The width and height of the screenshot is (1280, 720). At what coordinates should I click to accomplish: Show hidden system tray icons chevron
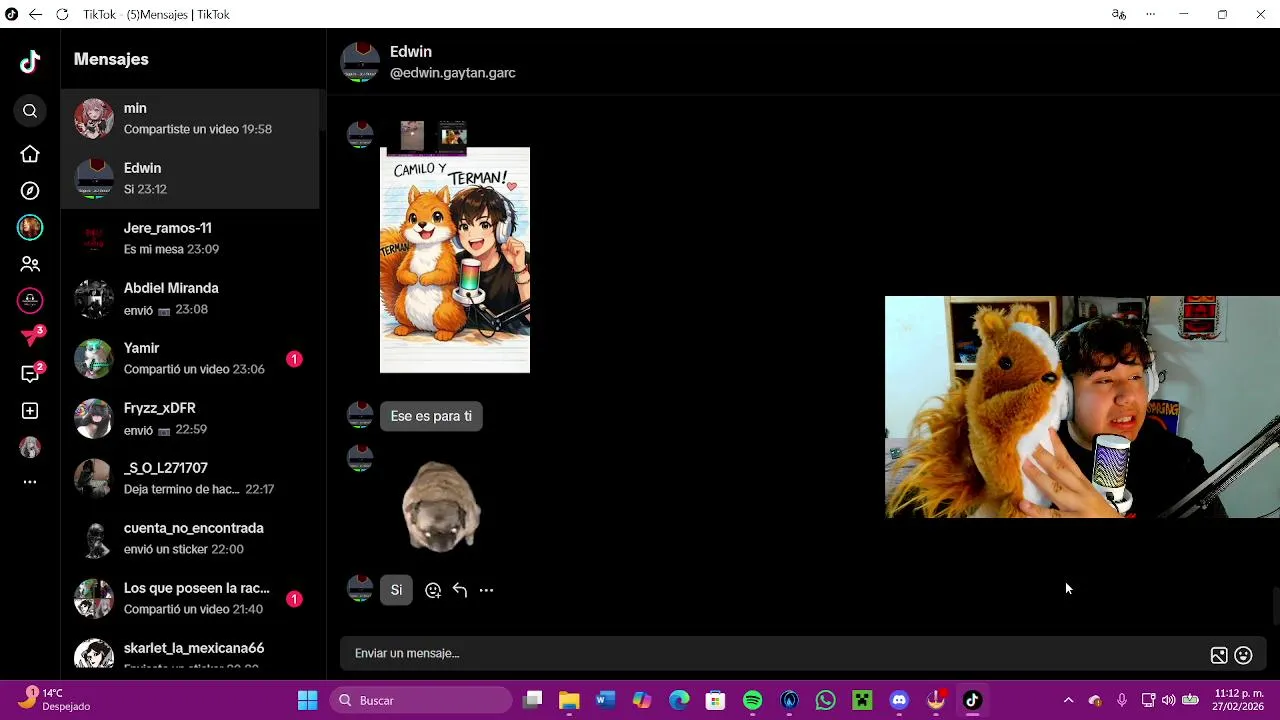1068,700
